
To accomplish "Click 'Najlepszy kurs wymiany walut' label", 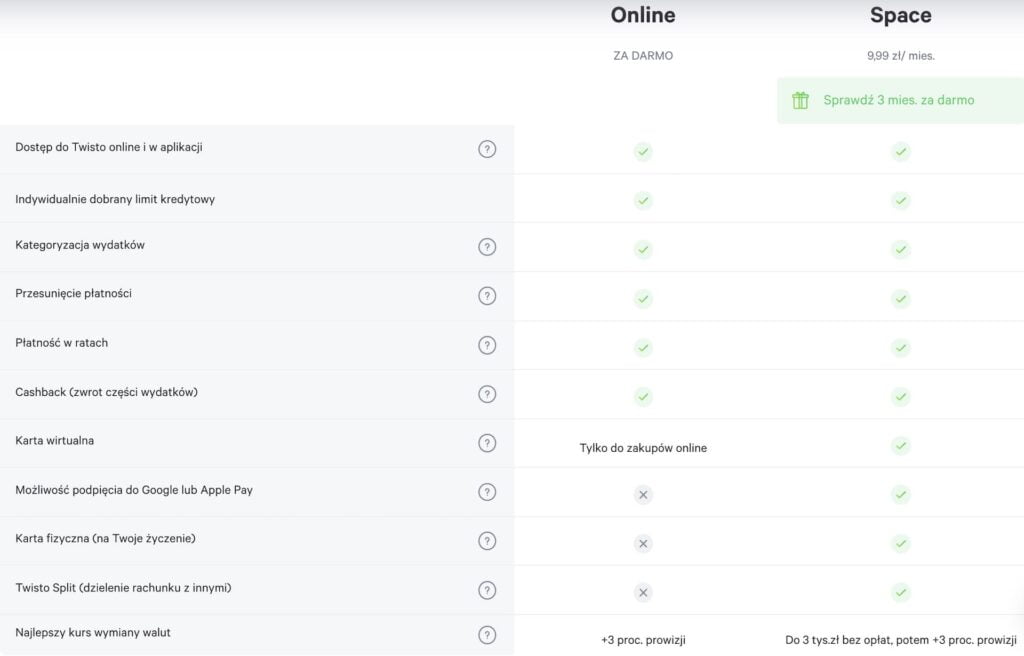I will pyautogui.click(x=93, y=632).
